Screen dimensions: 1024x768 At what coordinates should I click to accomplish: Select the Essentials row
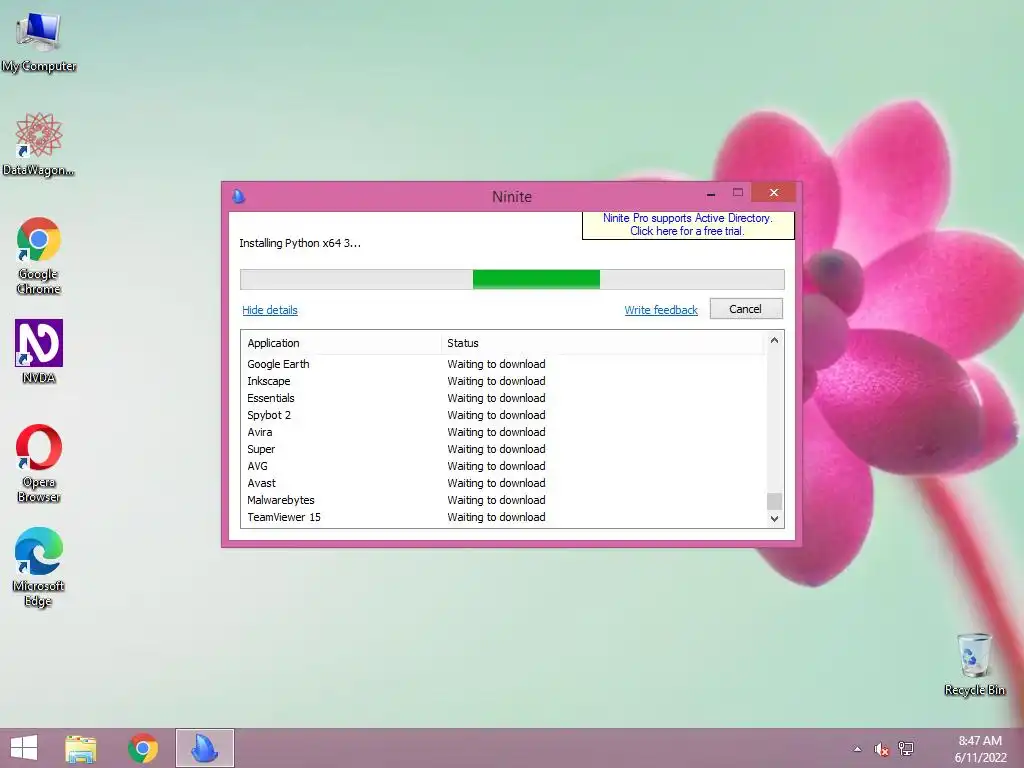[503, 398]
